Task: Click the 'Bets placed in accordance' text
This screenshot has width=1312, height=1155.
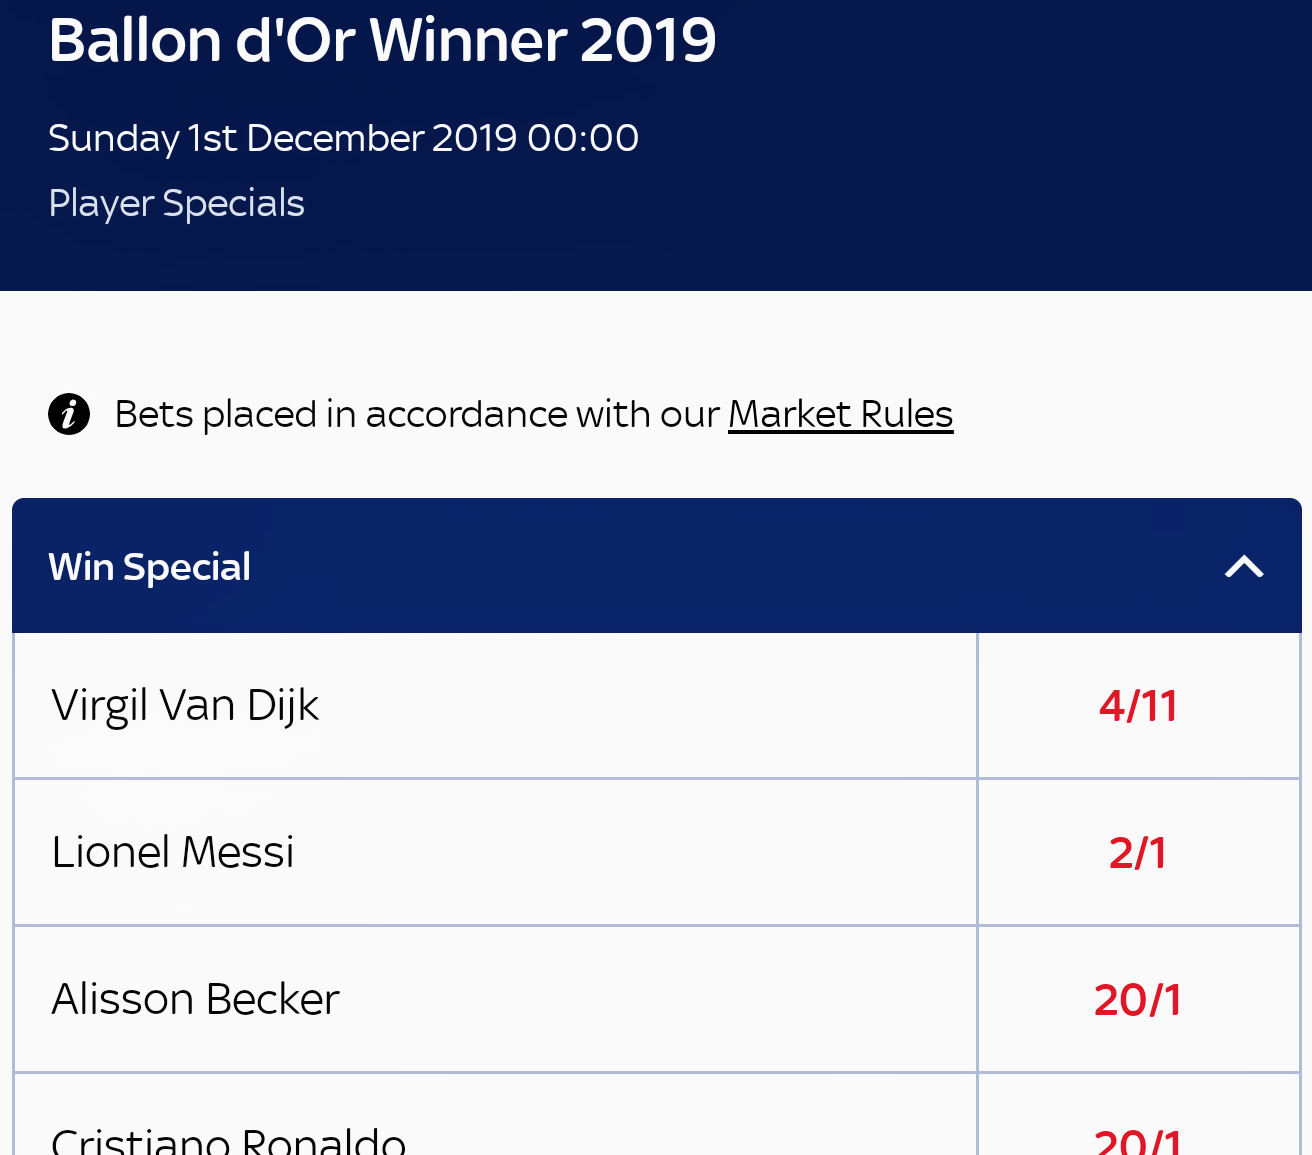Action: click(x=417, y=414)
